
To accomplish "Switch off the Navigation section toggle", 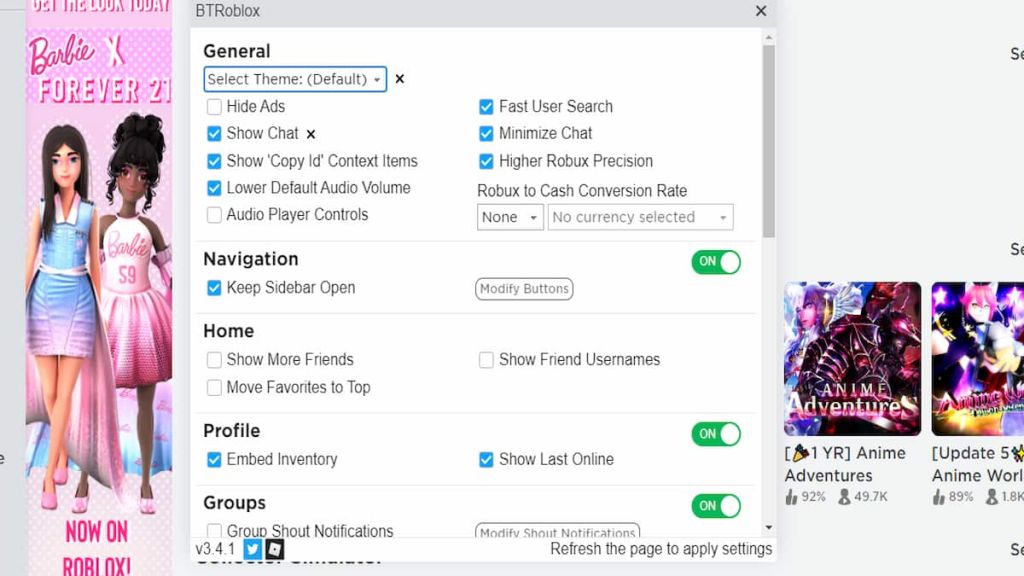I will coord(715,262).
